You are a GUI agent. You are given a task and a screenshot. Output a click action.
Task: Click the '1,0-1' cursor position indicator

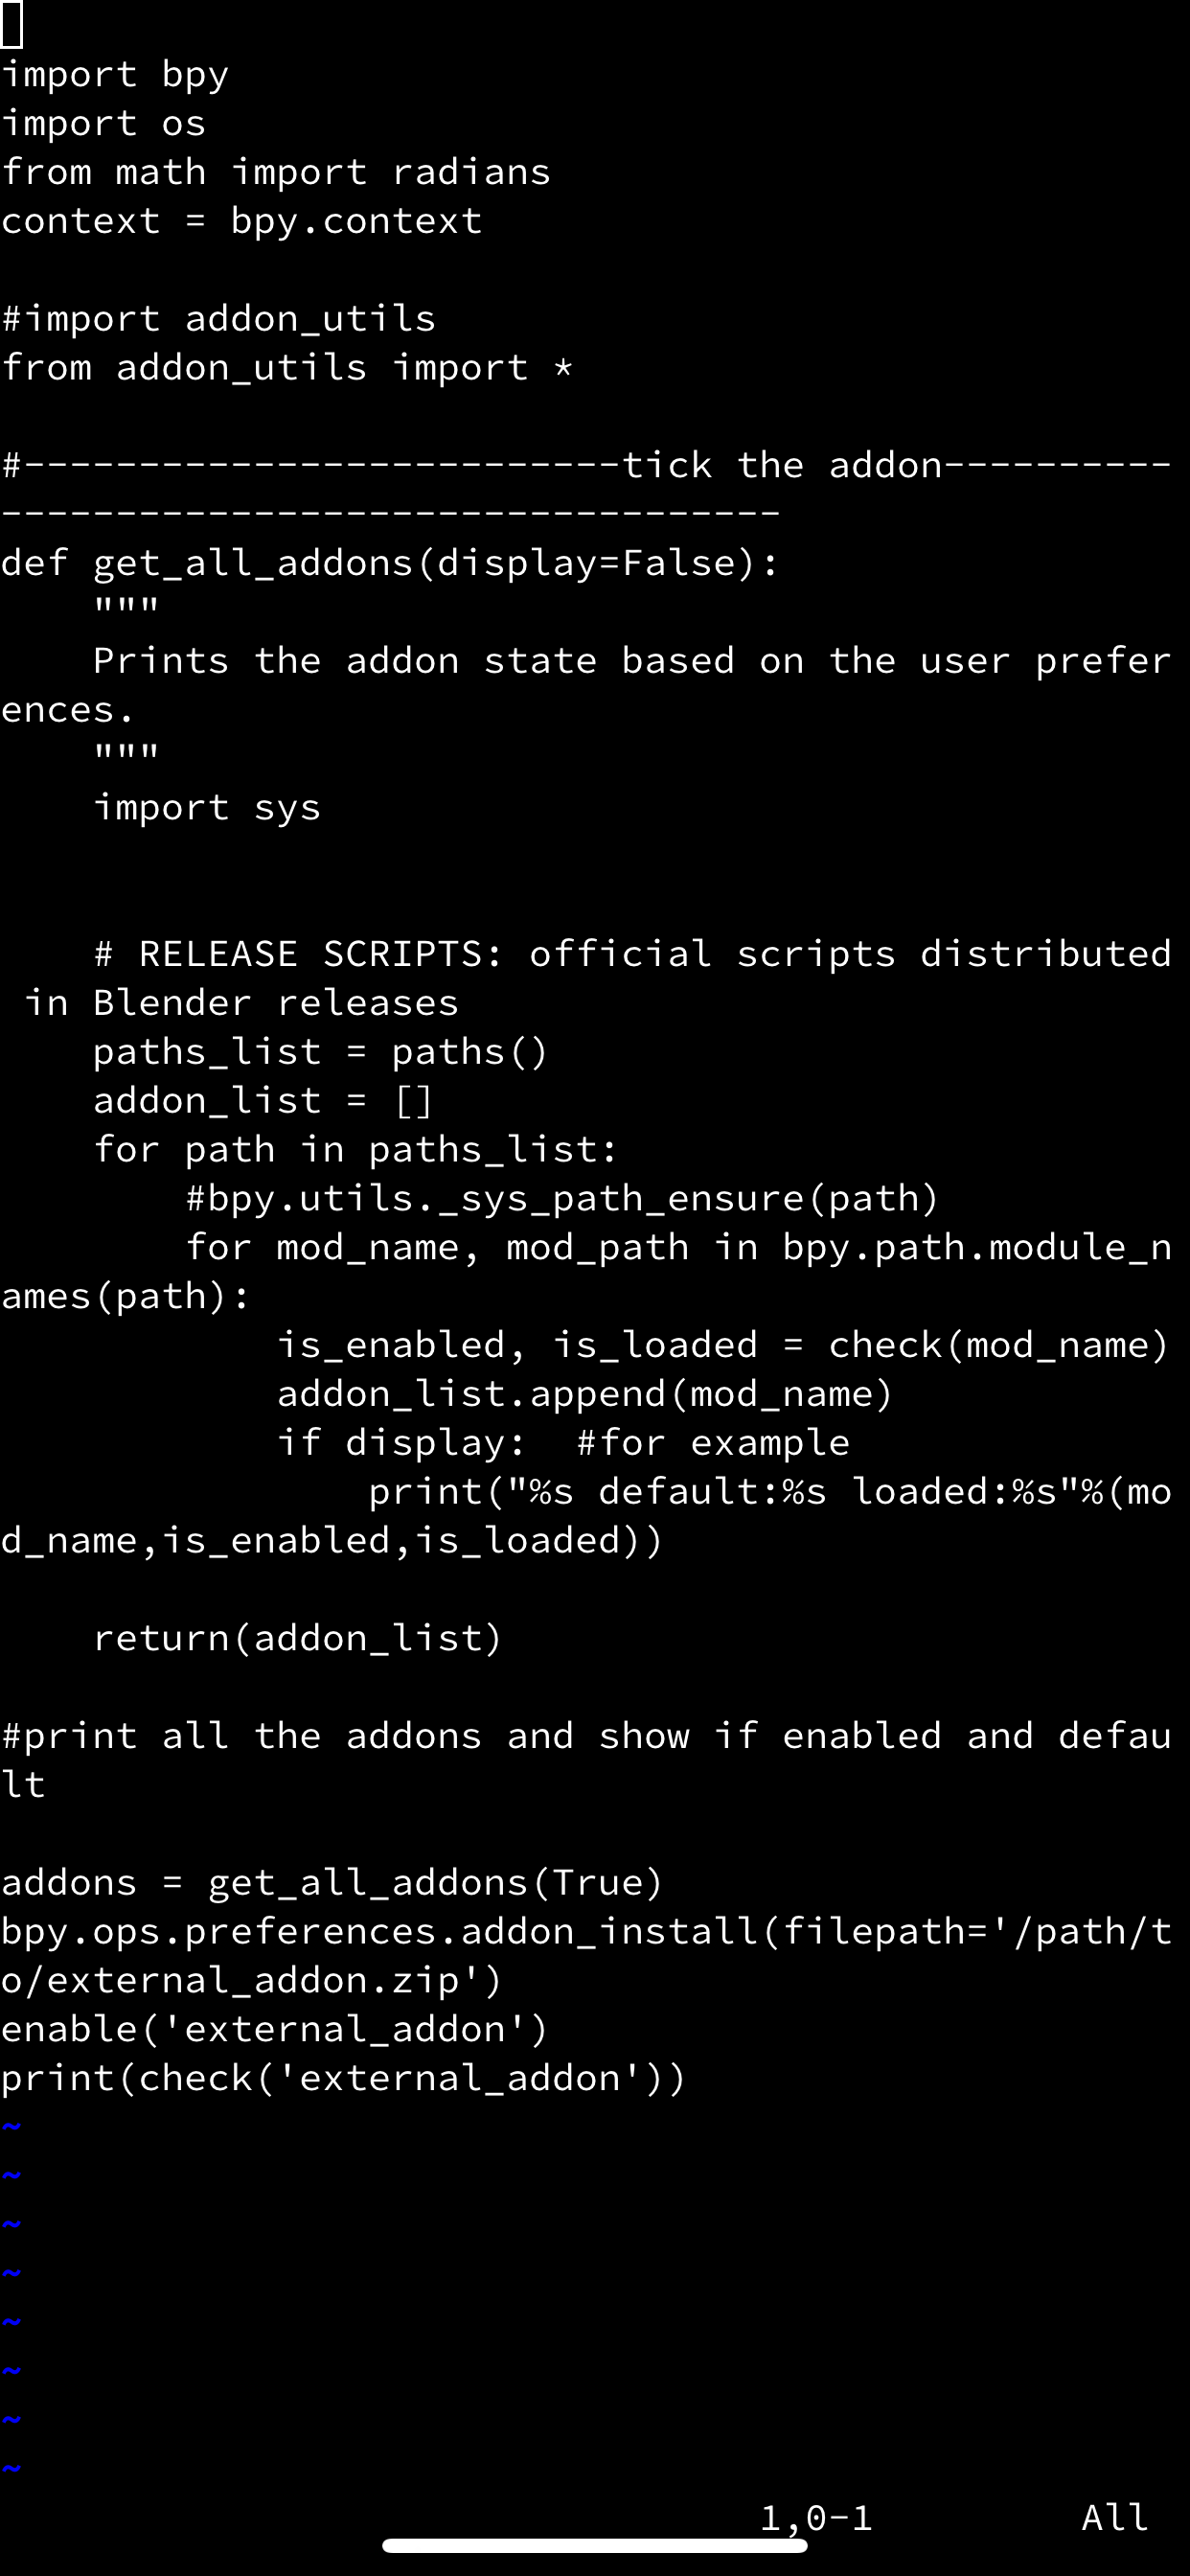(816, 2517)
